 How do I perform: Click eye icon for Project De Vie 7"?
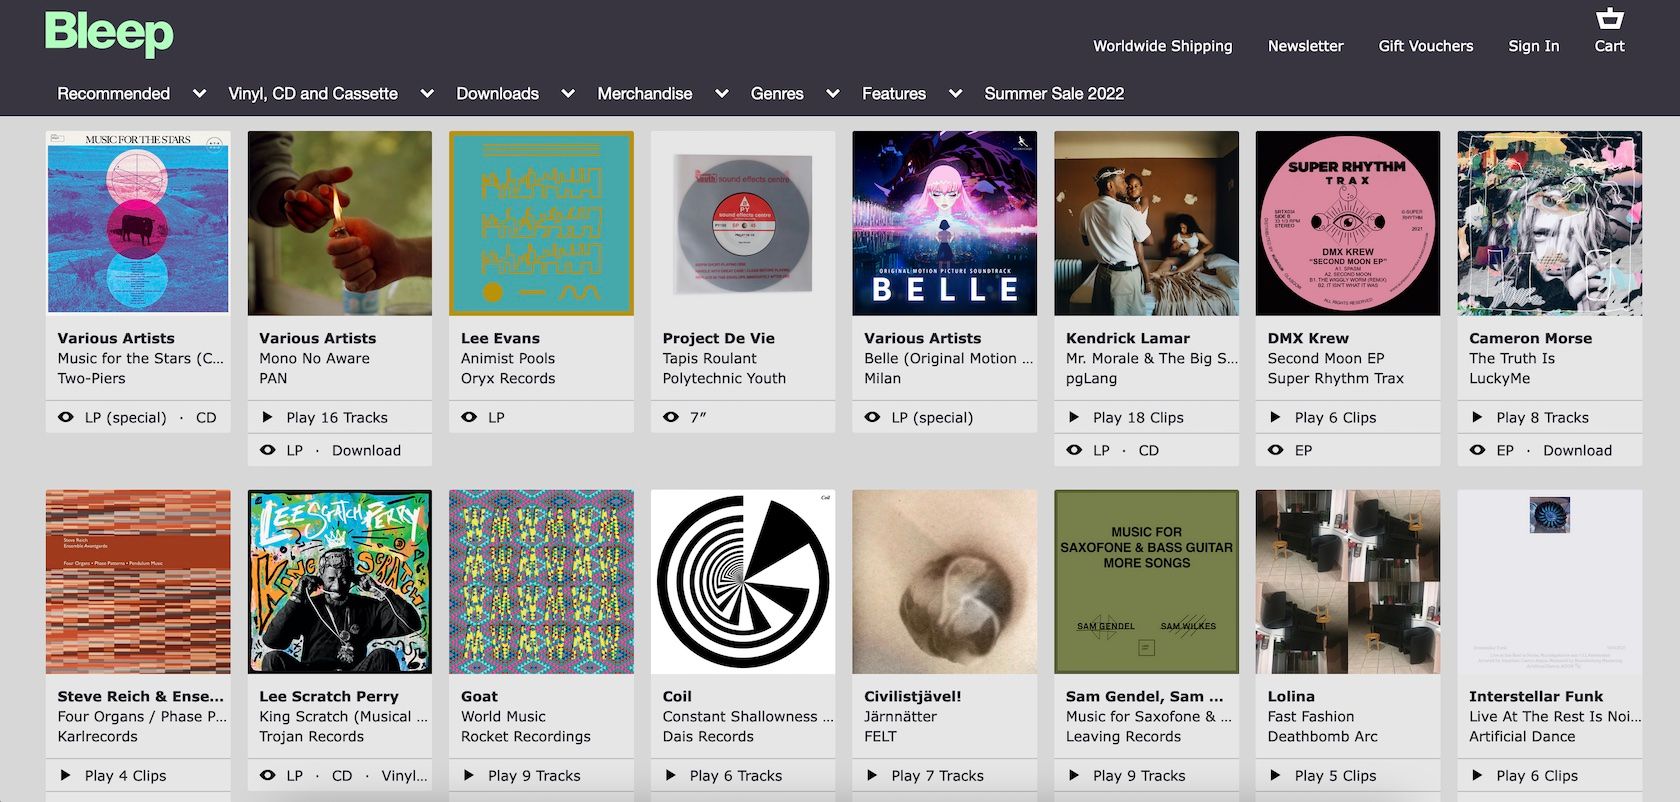pos(671,417)
